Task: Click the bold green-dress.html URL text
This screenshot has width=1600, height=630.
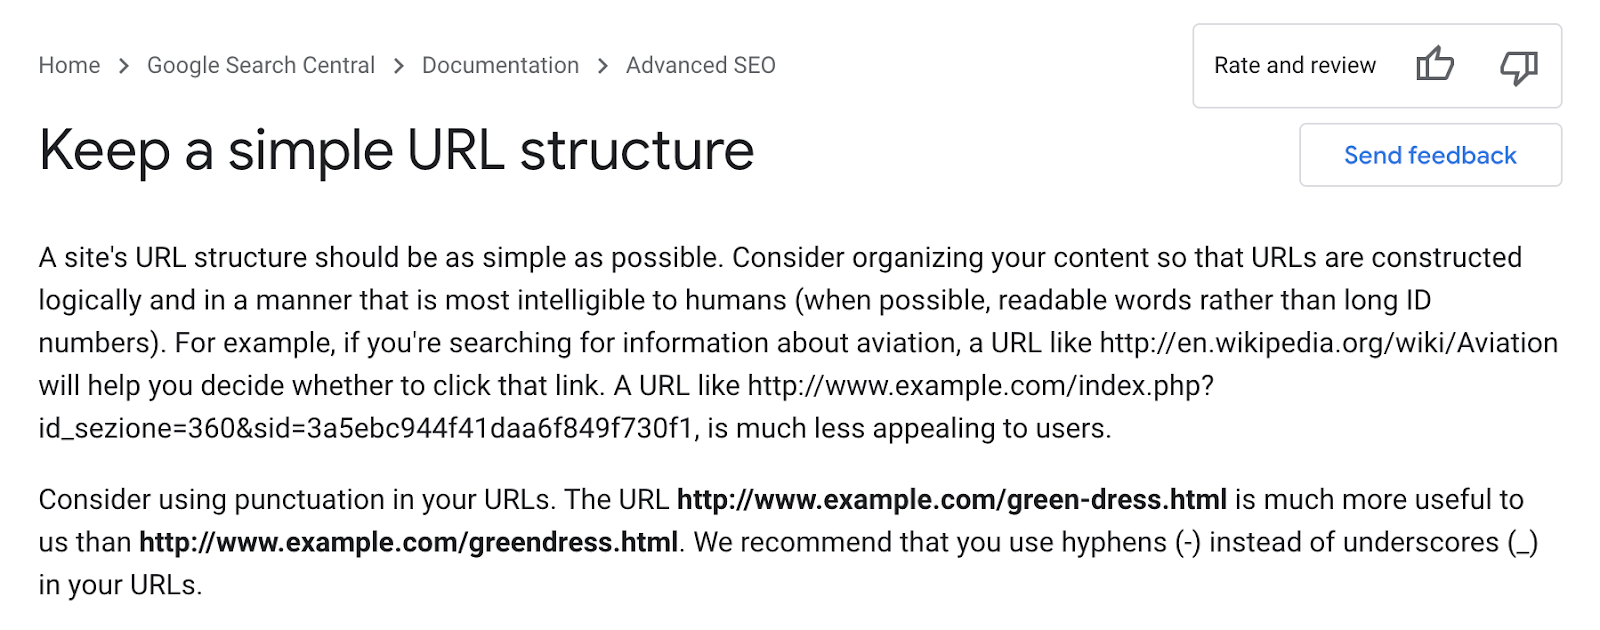Action: pyautogui.click(x=952, y=500)
